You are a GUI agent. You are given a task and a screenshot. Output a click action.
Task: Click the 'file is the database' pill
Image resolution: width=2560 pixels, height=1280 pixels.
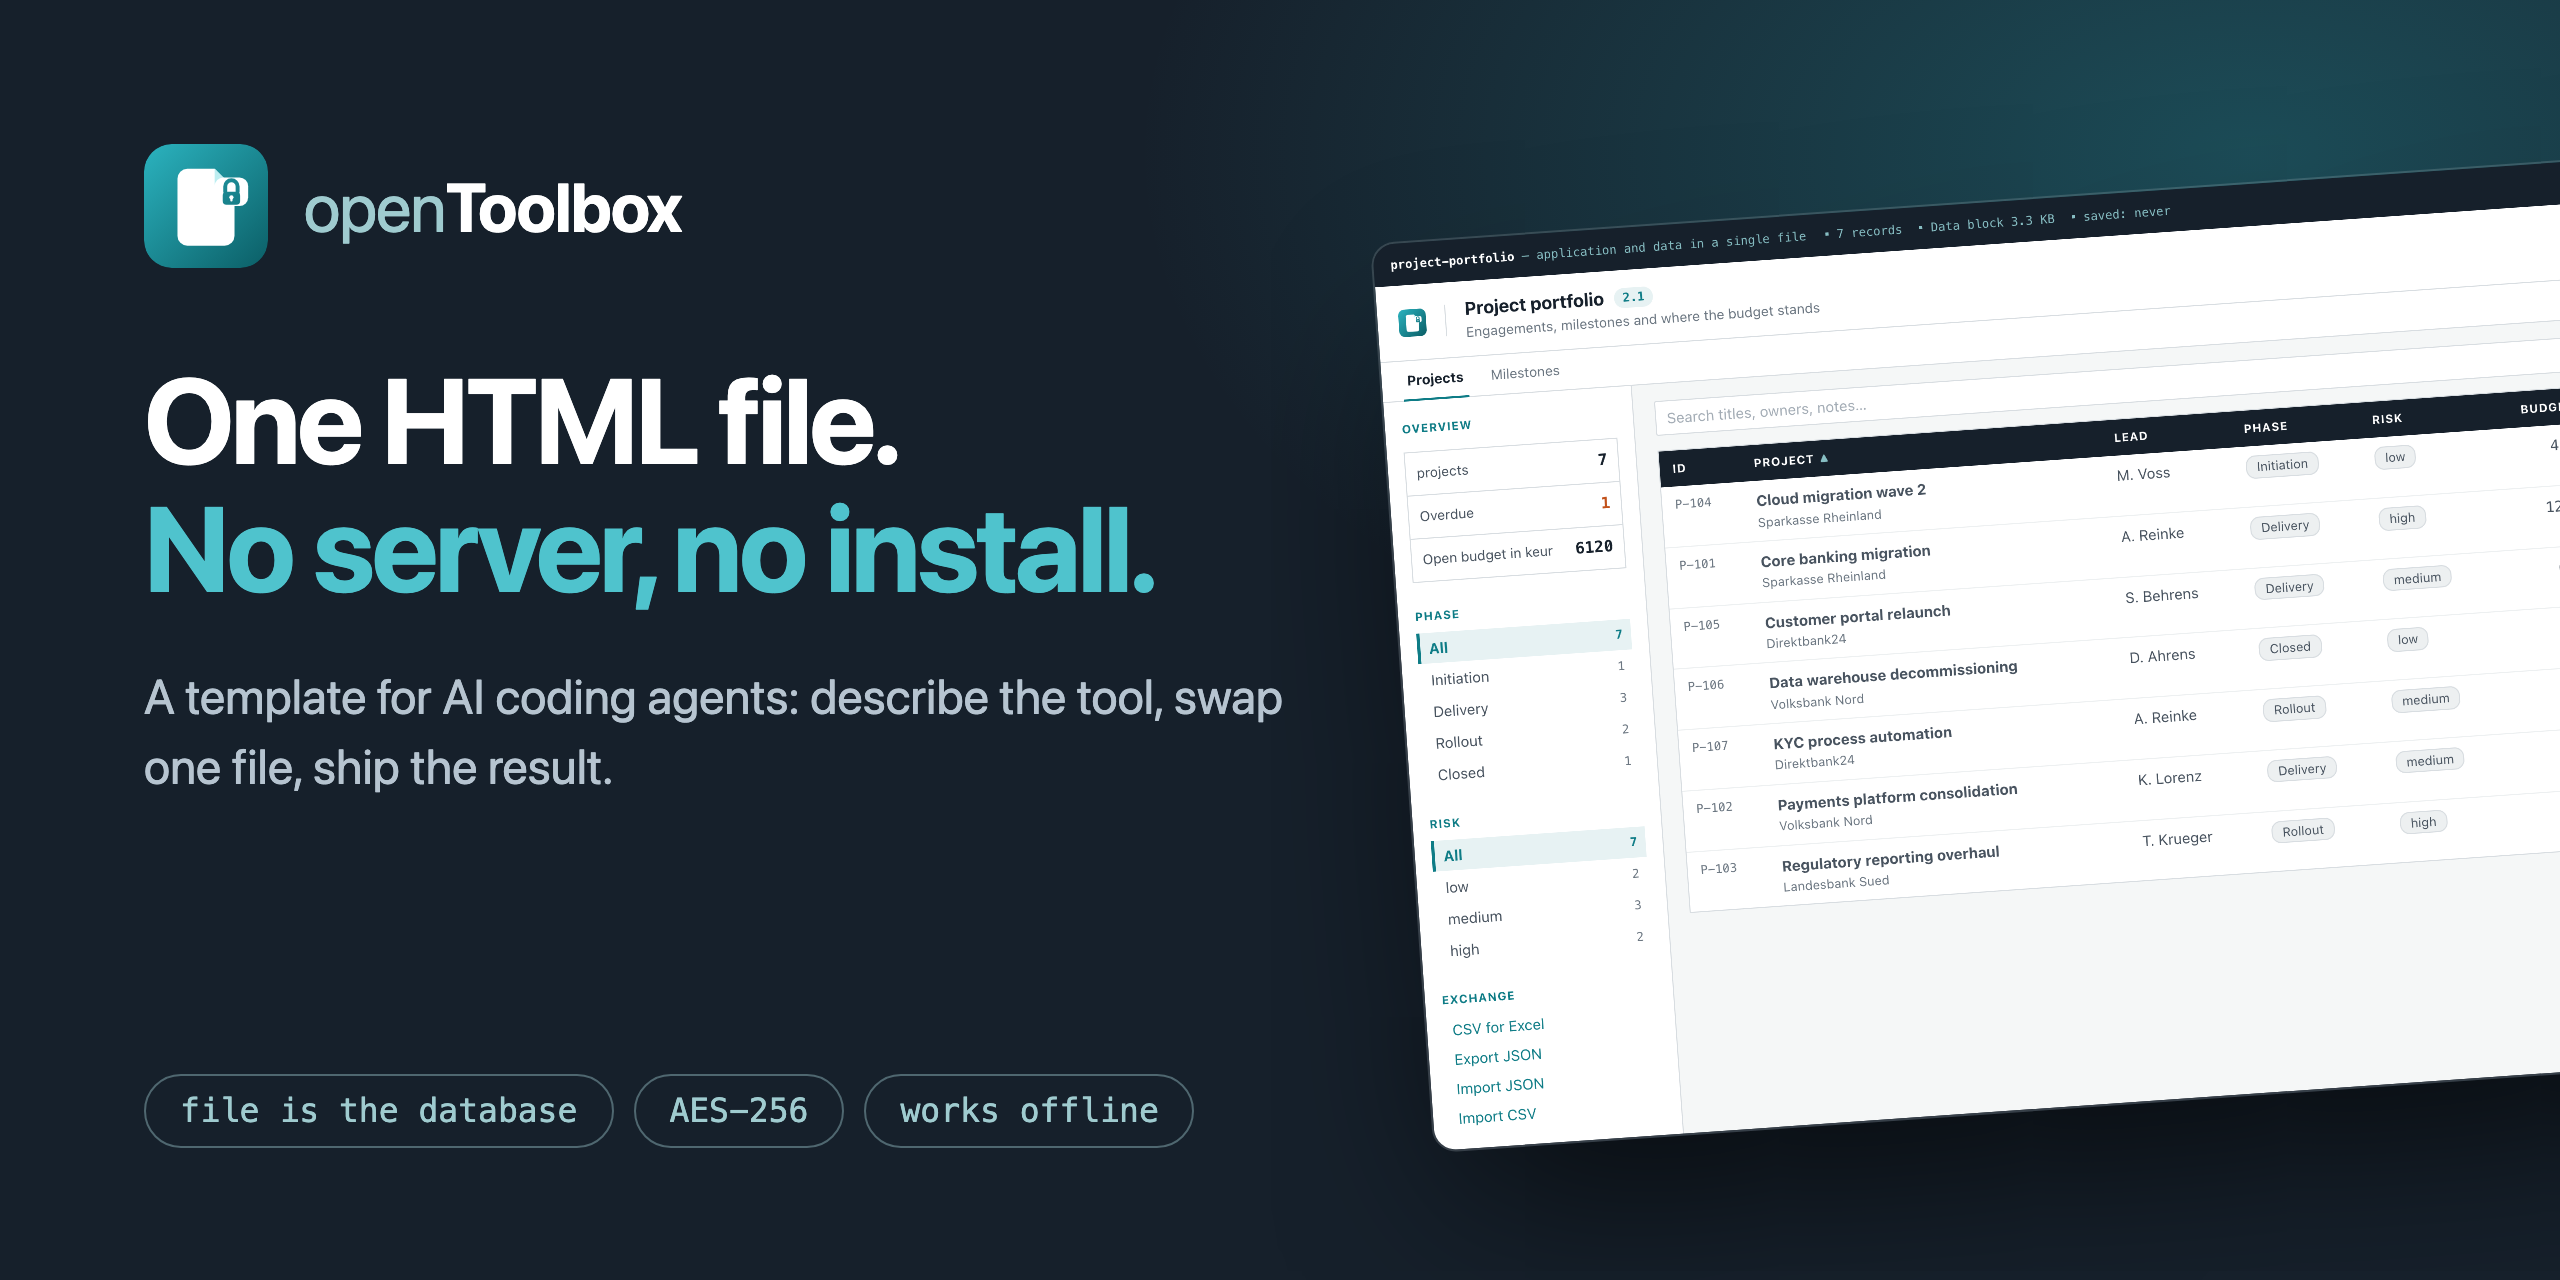coord(378,1111)
